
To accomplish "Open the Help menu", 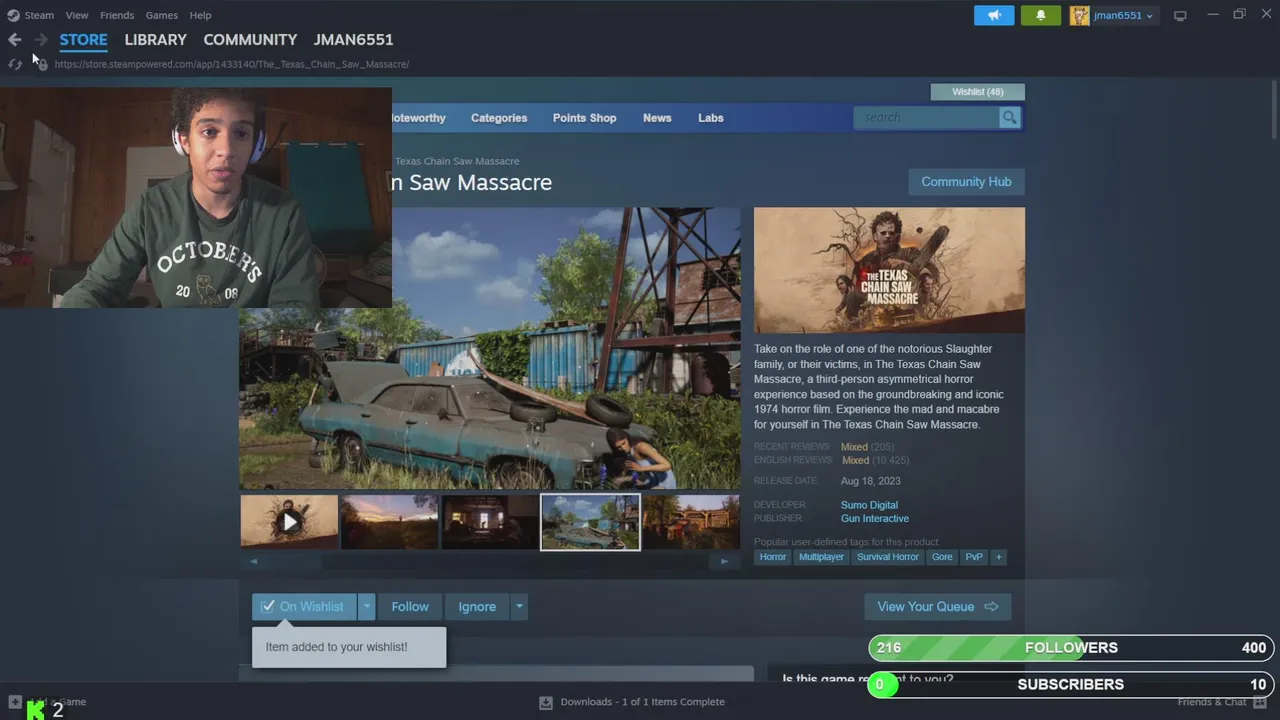I will (201, 15).
